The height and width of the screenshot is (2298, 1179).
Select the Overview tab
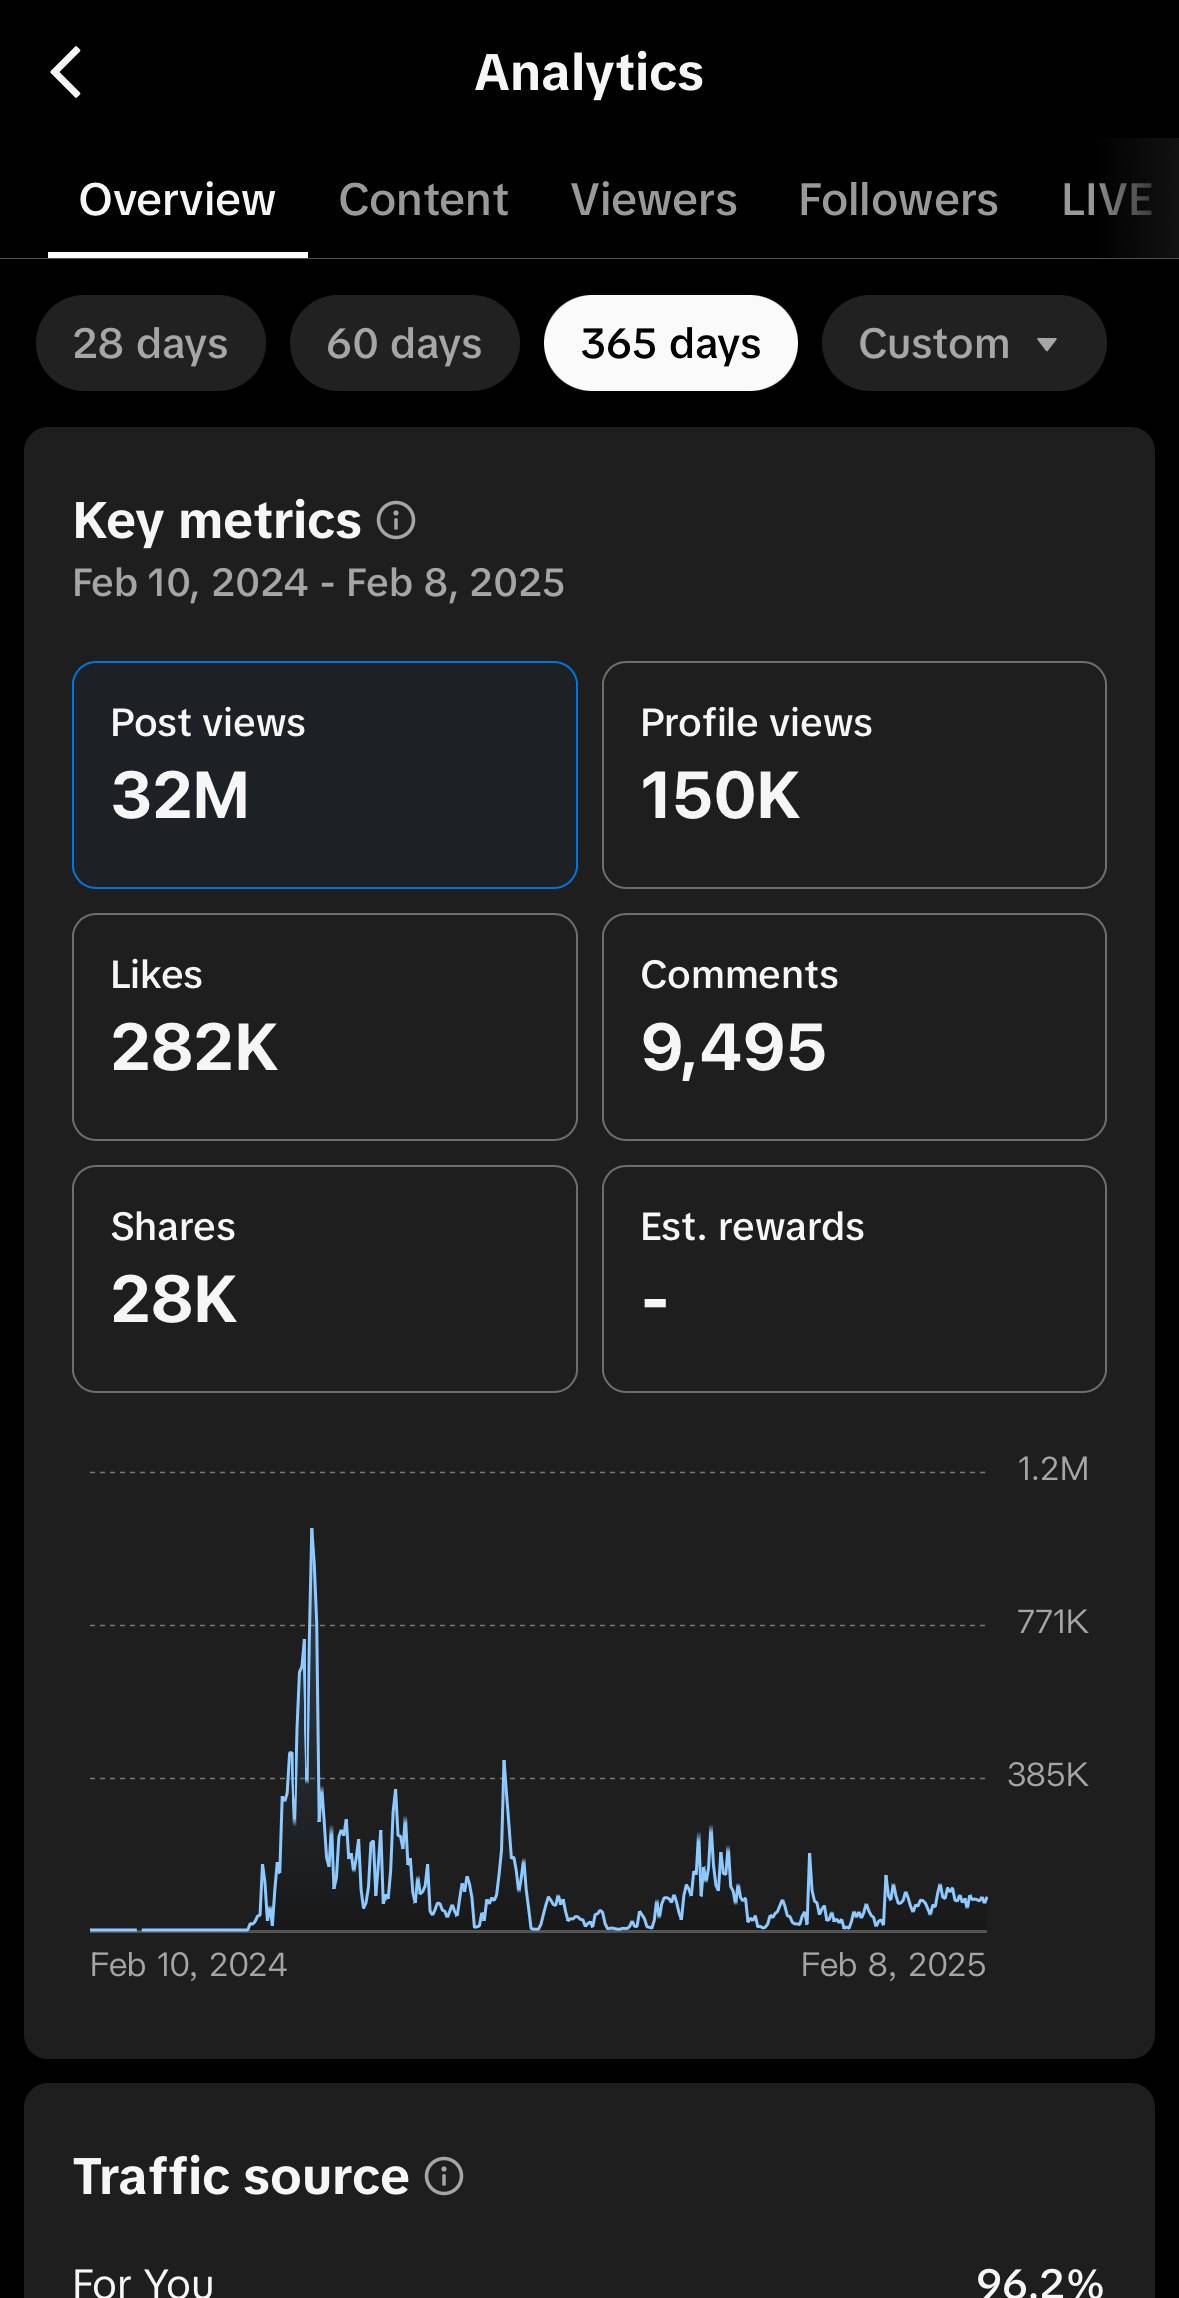coord(177,200)
